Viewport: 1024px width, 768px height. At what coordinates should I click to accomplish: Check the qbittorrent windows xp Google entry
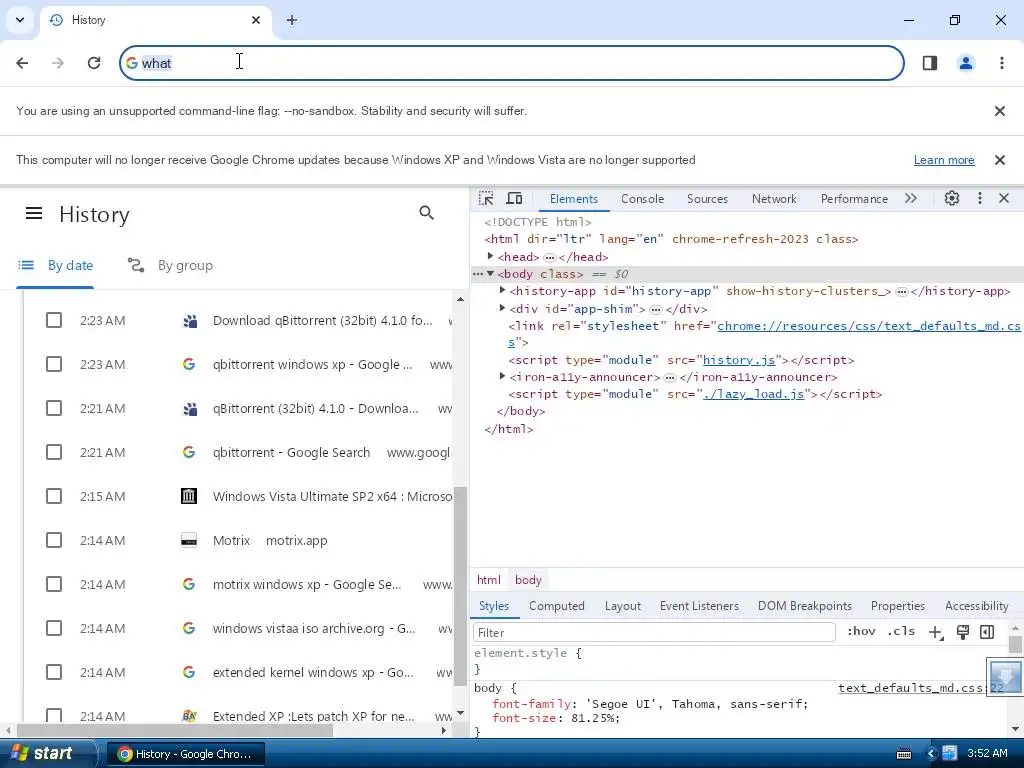click(54, 364)
